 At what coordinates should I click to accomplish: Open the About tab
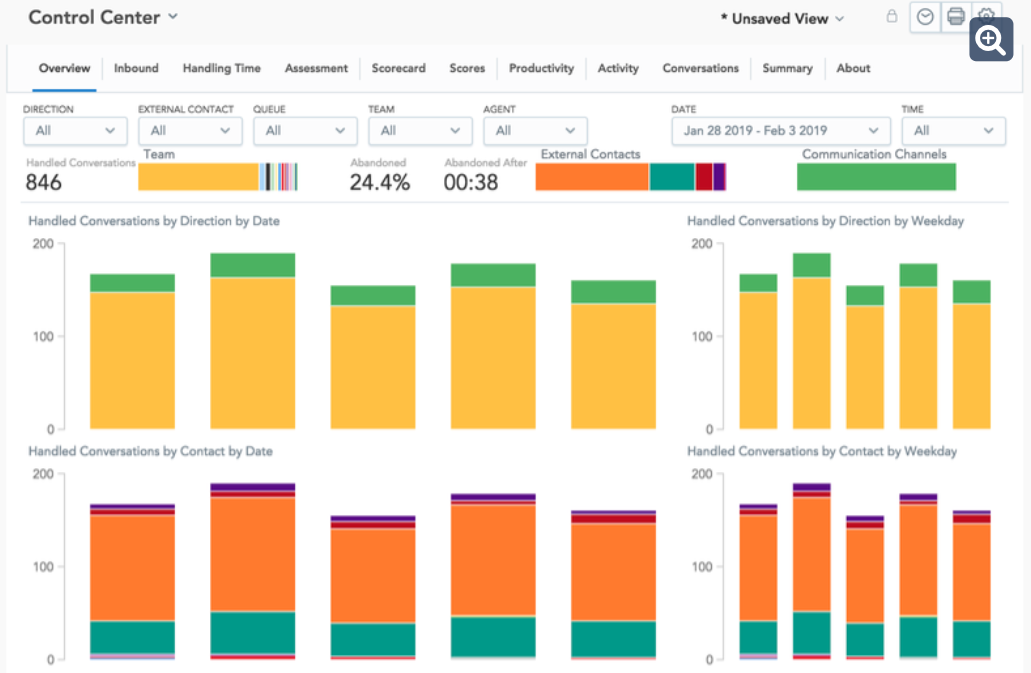[x=853, y=68]
